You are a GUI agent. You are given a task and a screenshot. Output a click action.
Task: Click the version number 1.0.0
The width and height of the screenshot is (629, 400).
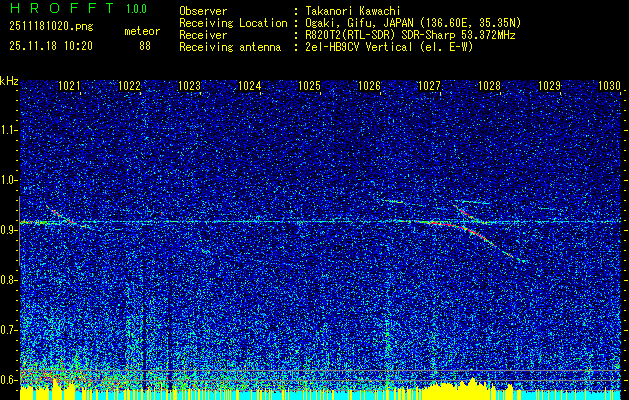pyautogui.click(x=136, y=9)
